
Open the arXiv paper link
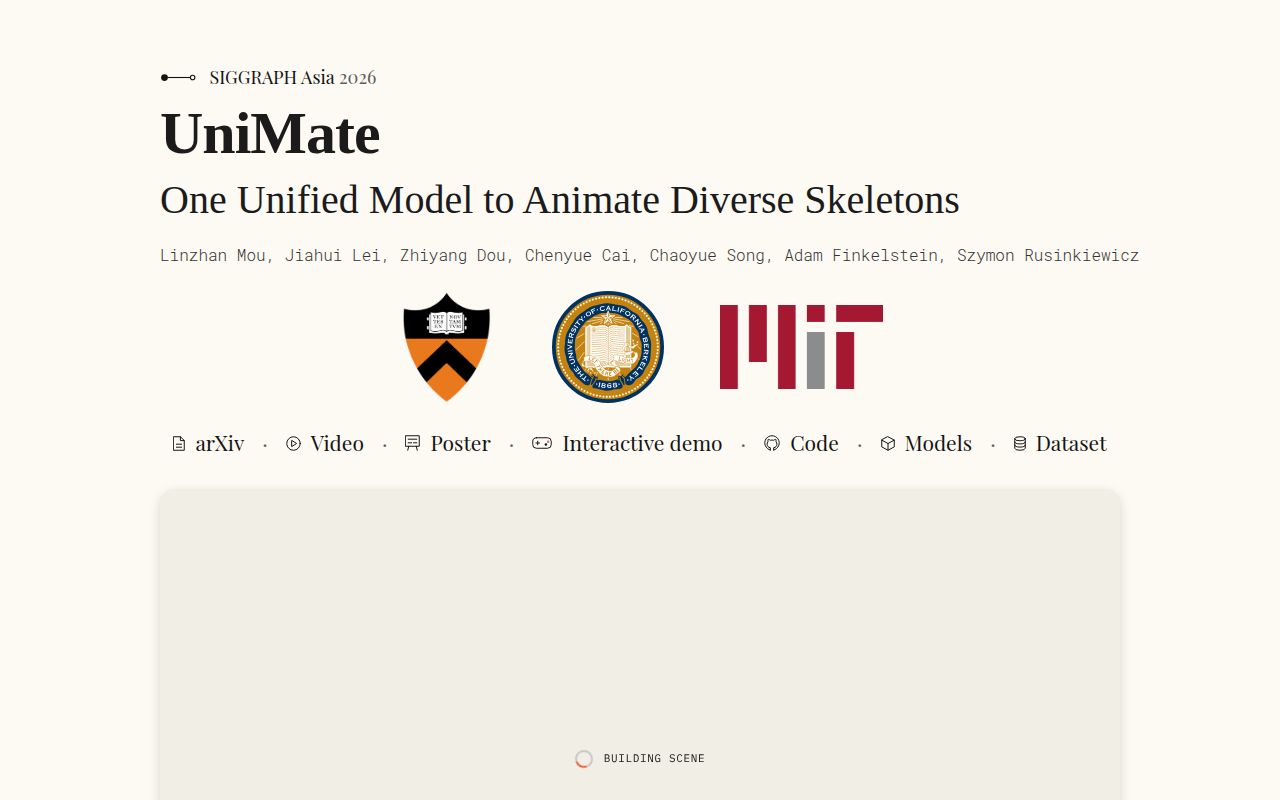[x=208, y=444]
